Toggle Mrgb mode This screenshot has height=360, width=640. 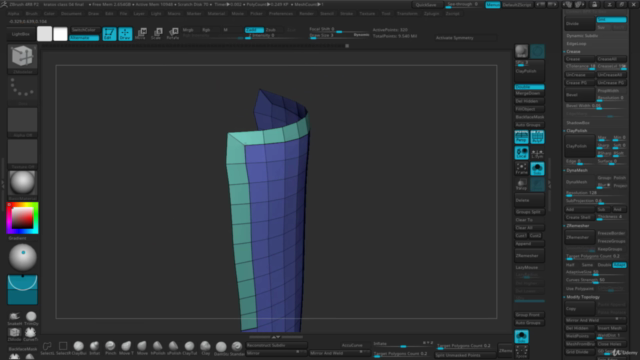[x=188, y=30]
